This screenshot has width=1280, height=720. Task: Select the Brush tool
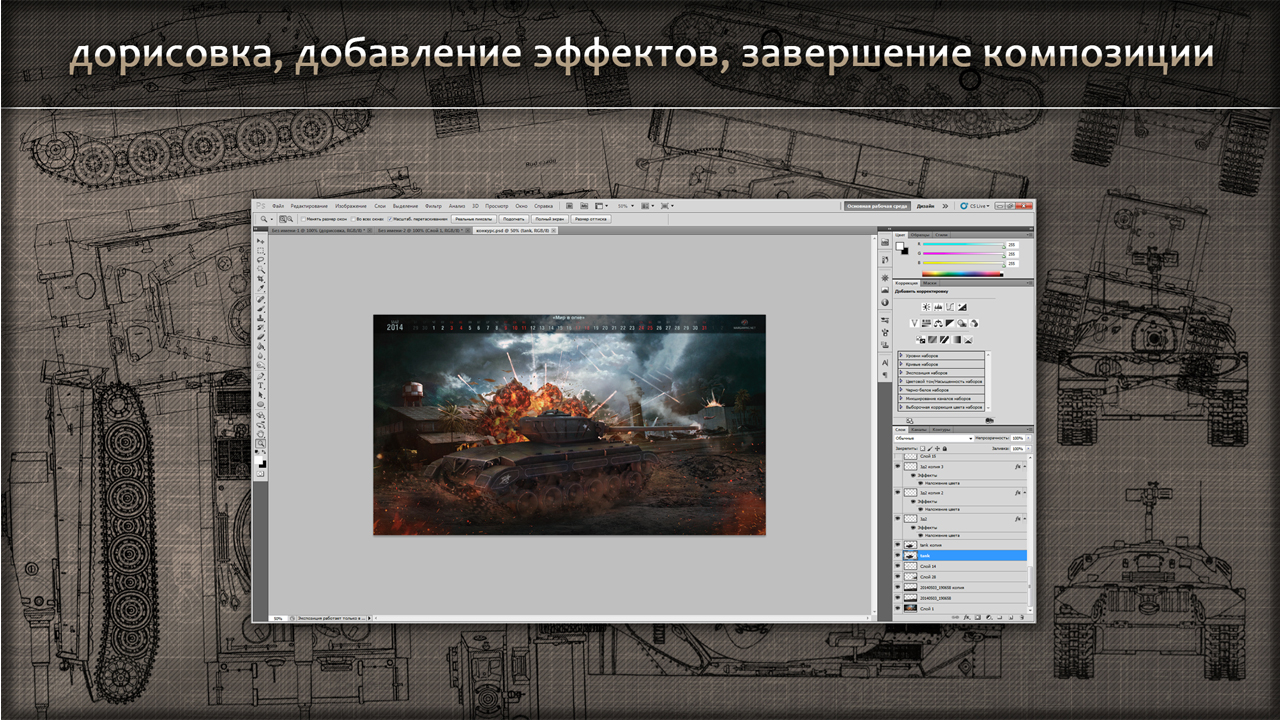click(x=261, y=308)
